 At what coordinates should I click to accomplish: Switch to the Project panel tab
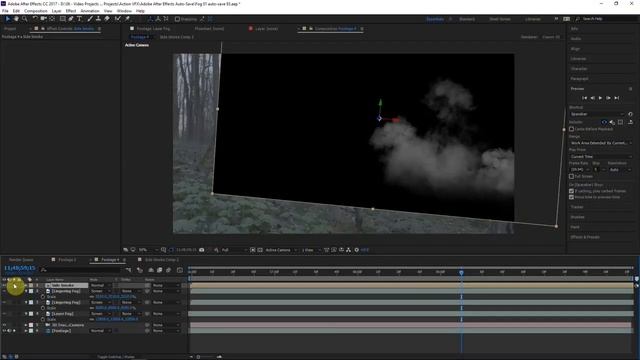pyautogui.click(x=10, y=29)
